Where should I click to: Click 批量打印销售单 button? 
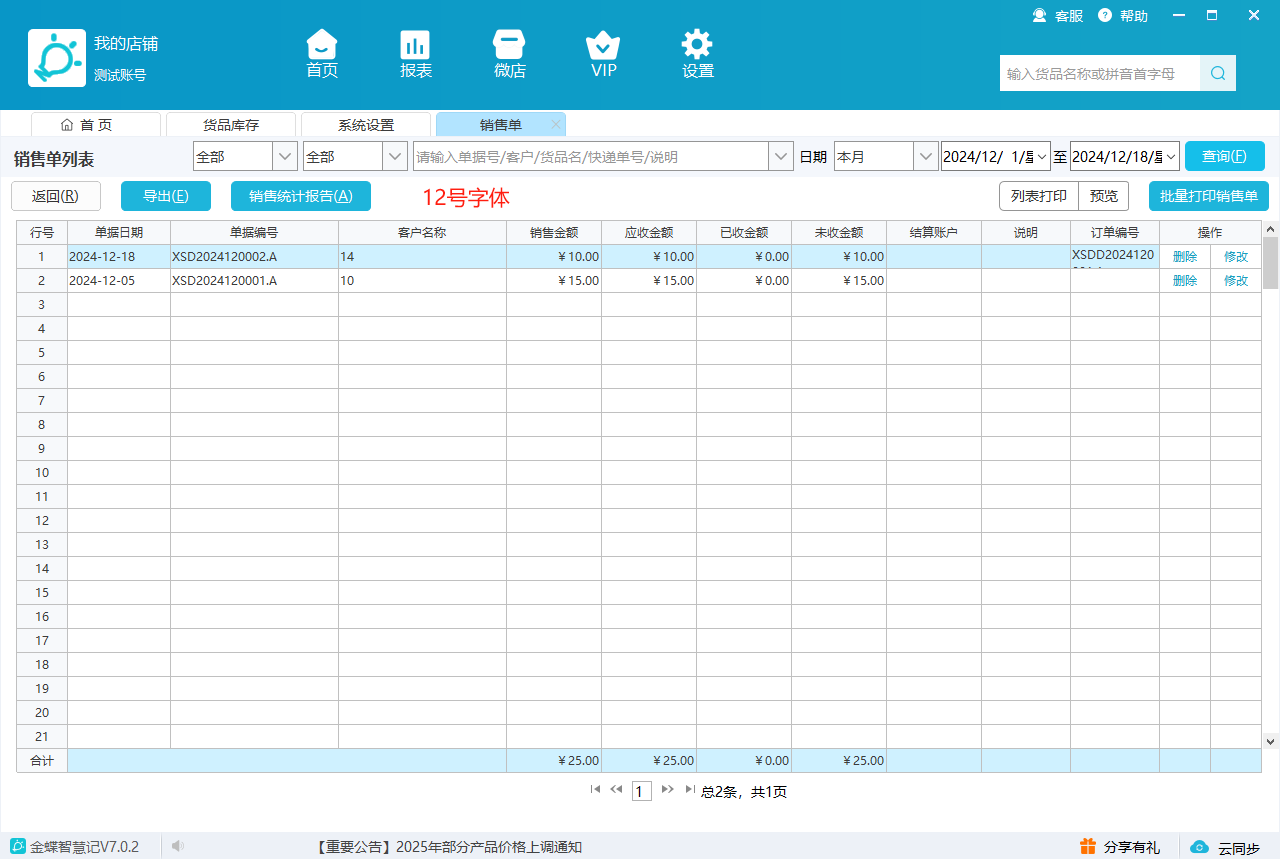point(1209,196)
